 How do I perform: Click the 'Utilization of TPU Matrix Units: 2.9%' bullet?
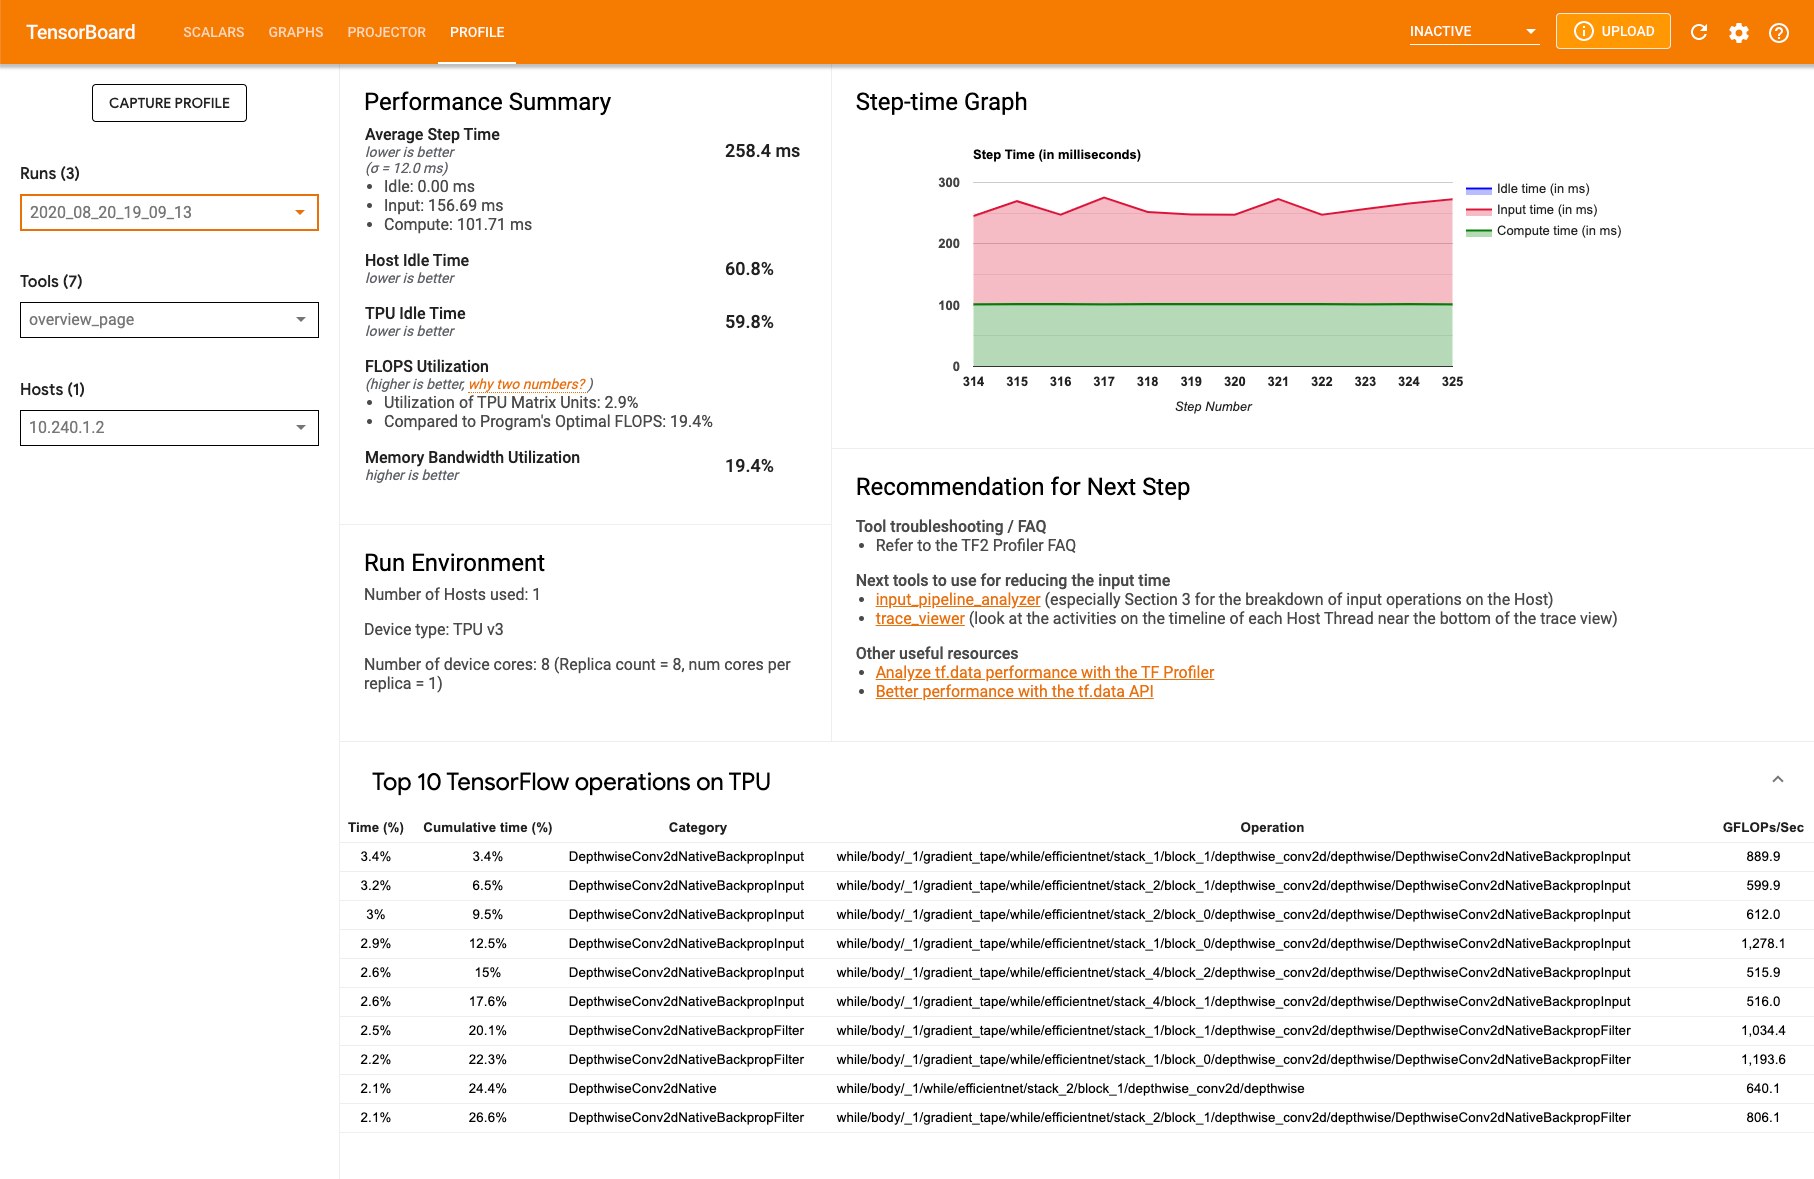(511, 402)
